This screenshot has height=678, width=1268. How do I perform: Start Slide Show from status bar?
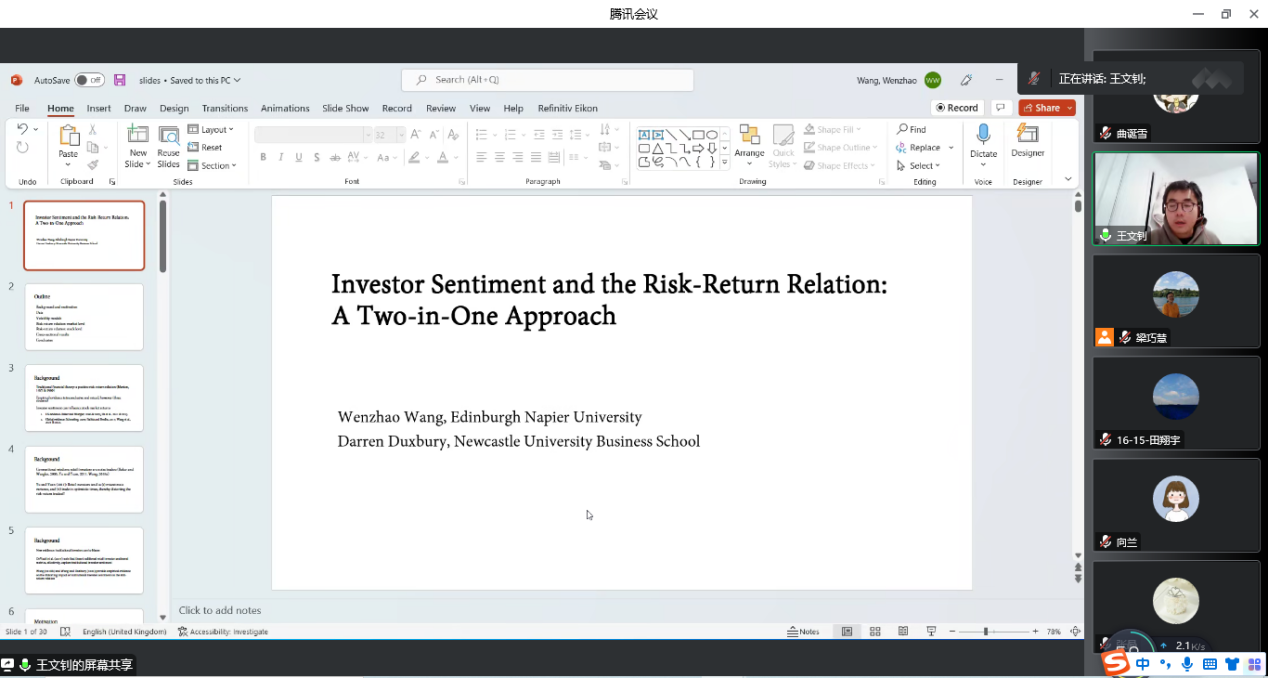(931, 632)
